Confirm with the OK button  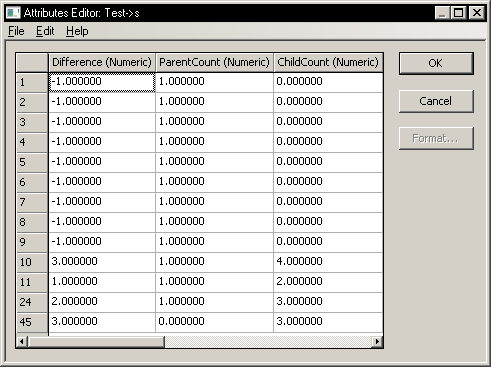point(436,63)
